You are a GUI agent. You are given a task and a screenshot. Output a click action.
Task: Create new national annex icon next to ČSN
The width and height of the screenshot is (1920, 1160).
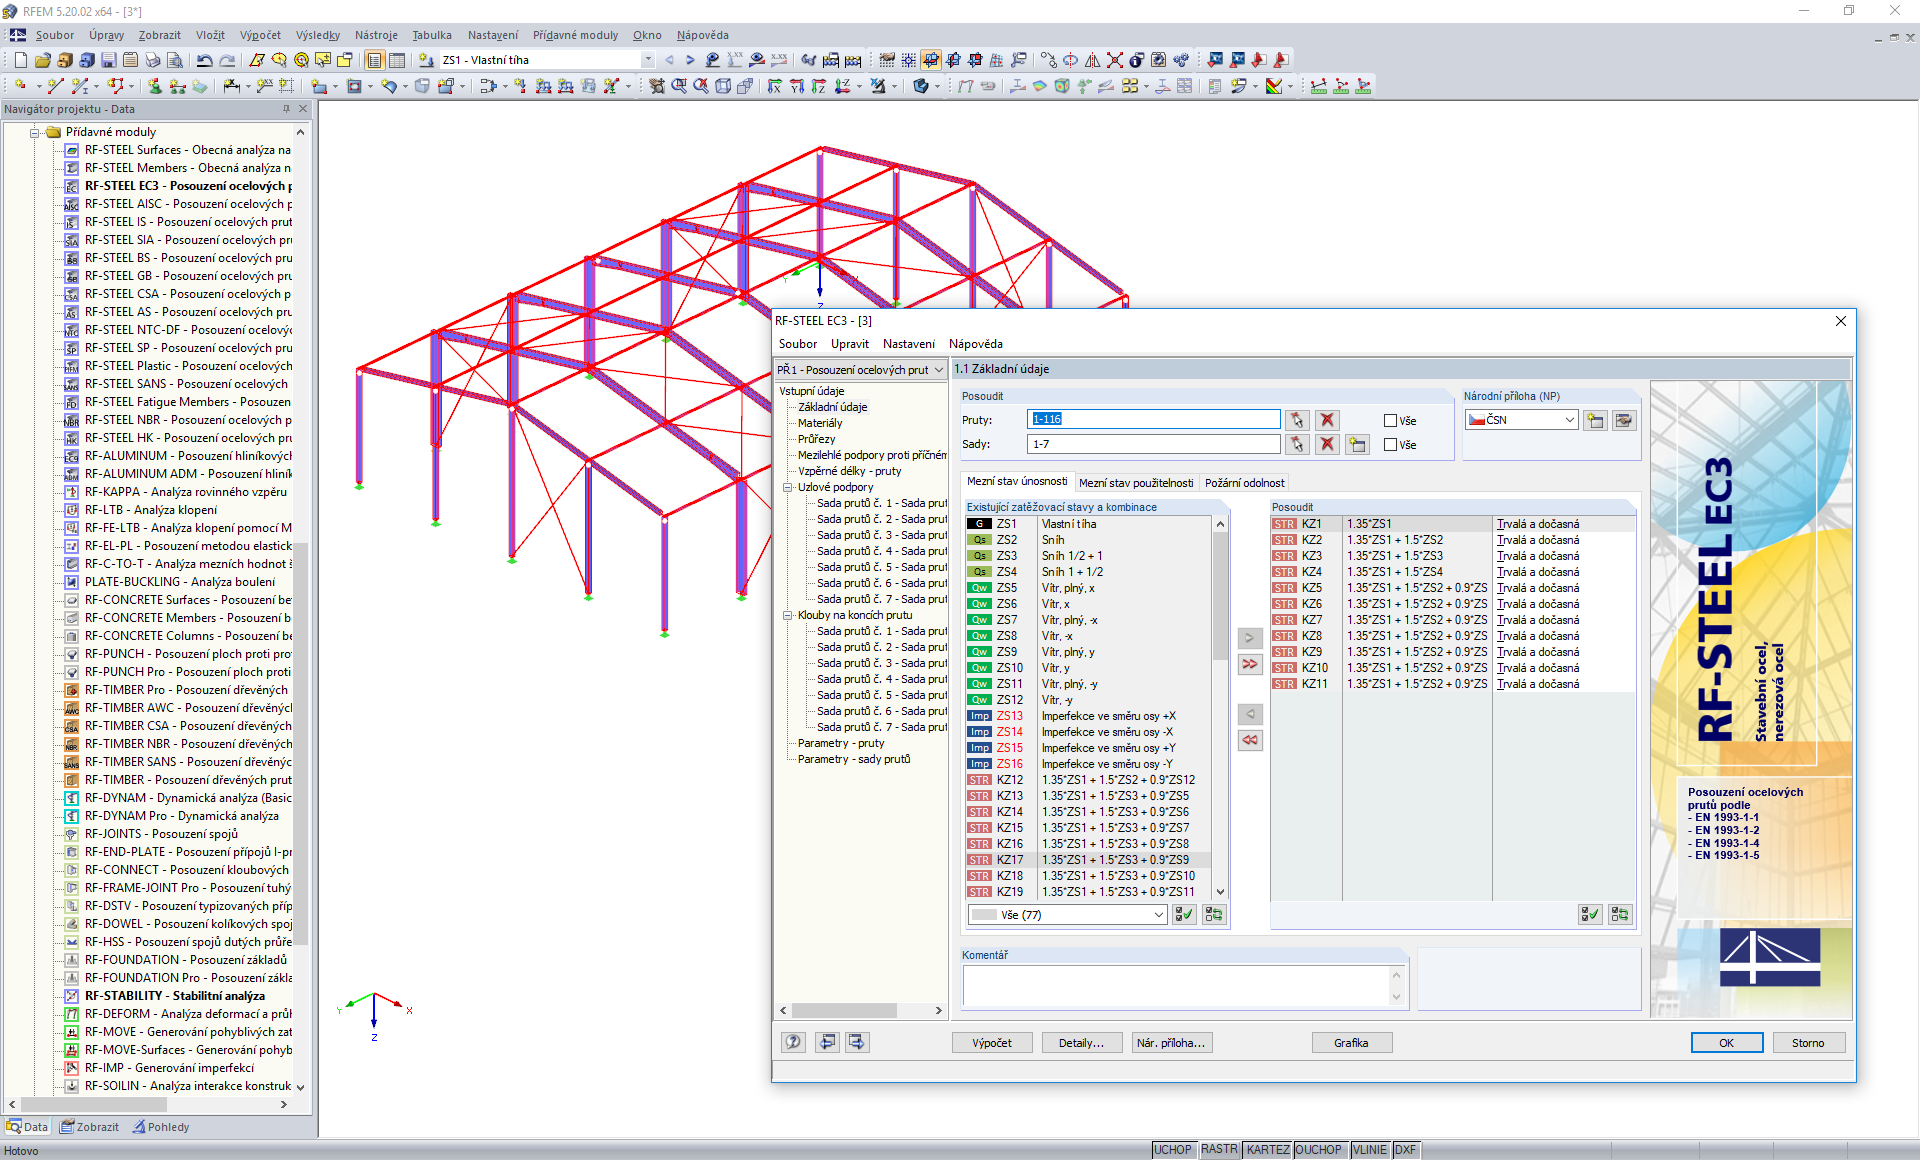pos(1595,420)
